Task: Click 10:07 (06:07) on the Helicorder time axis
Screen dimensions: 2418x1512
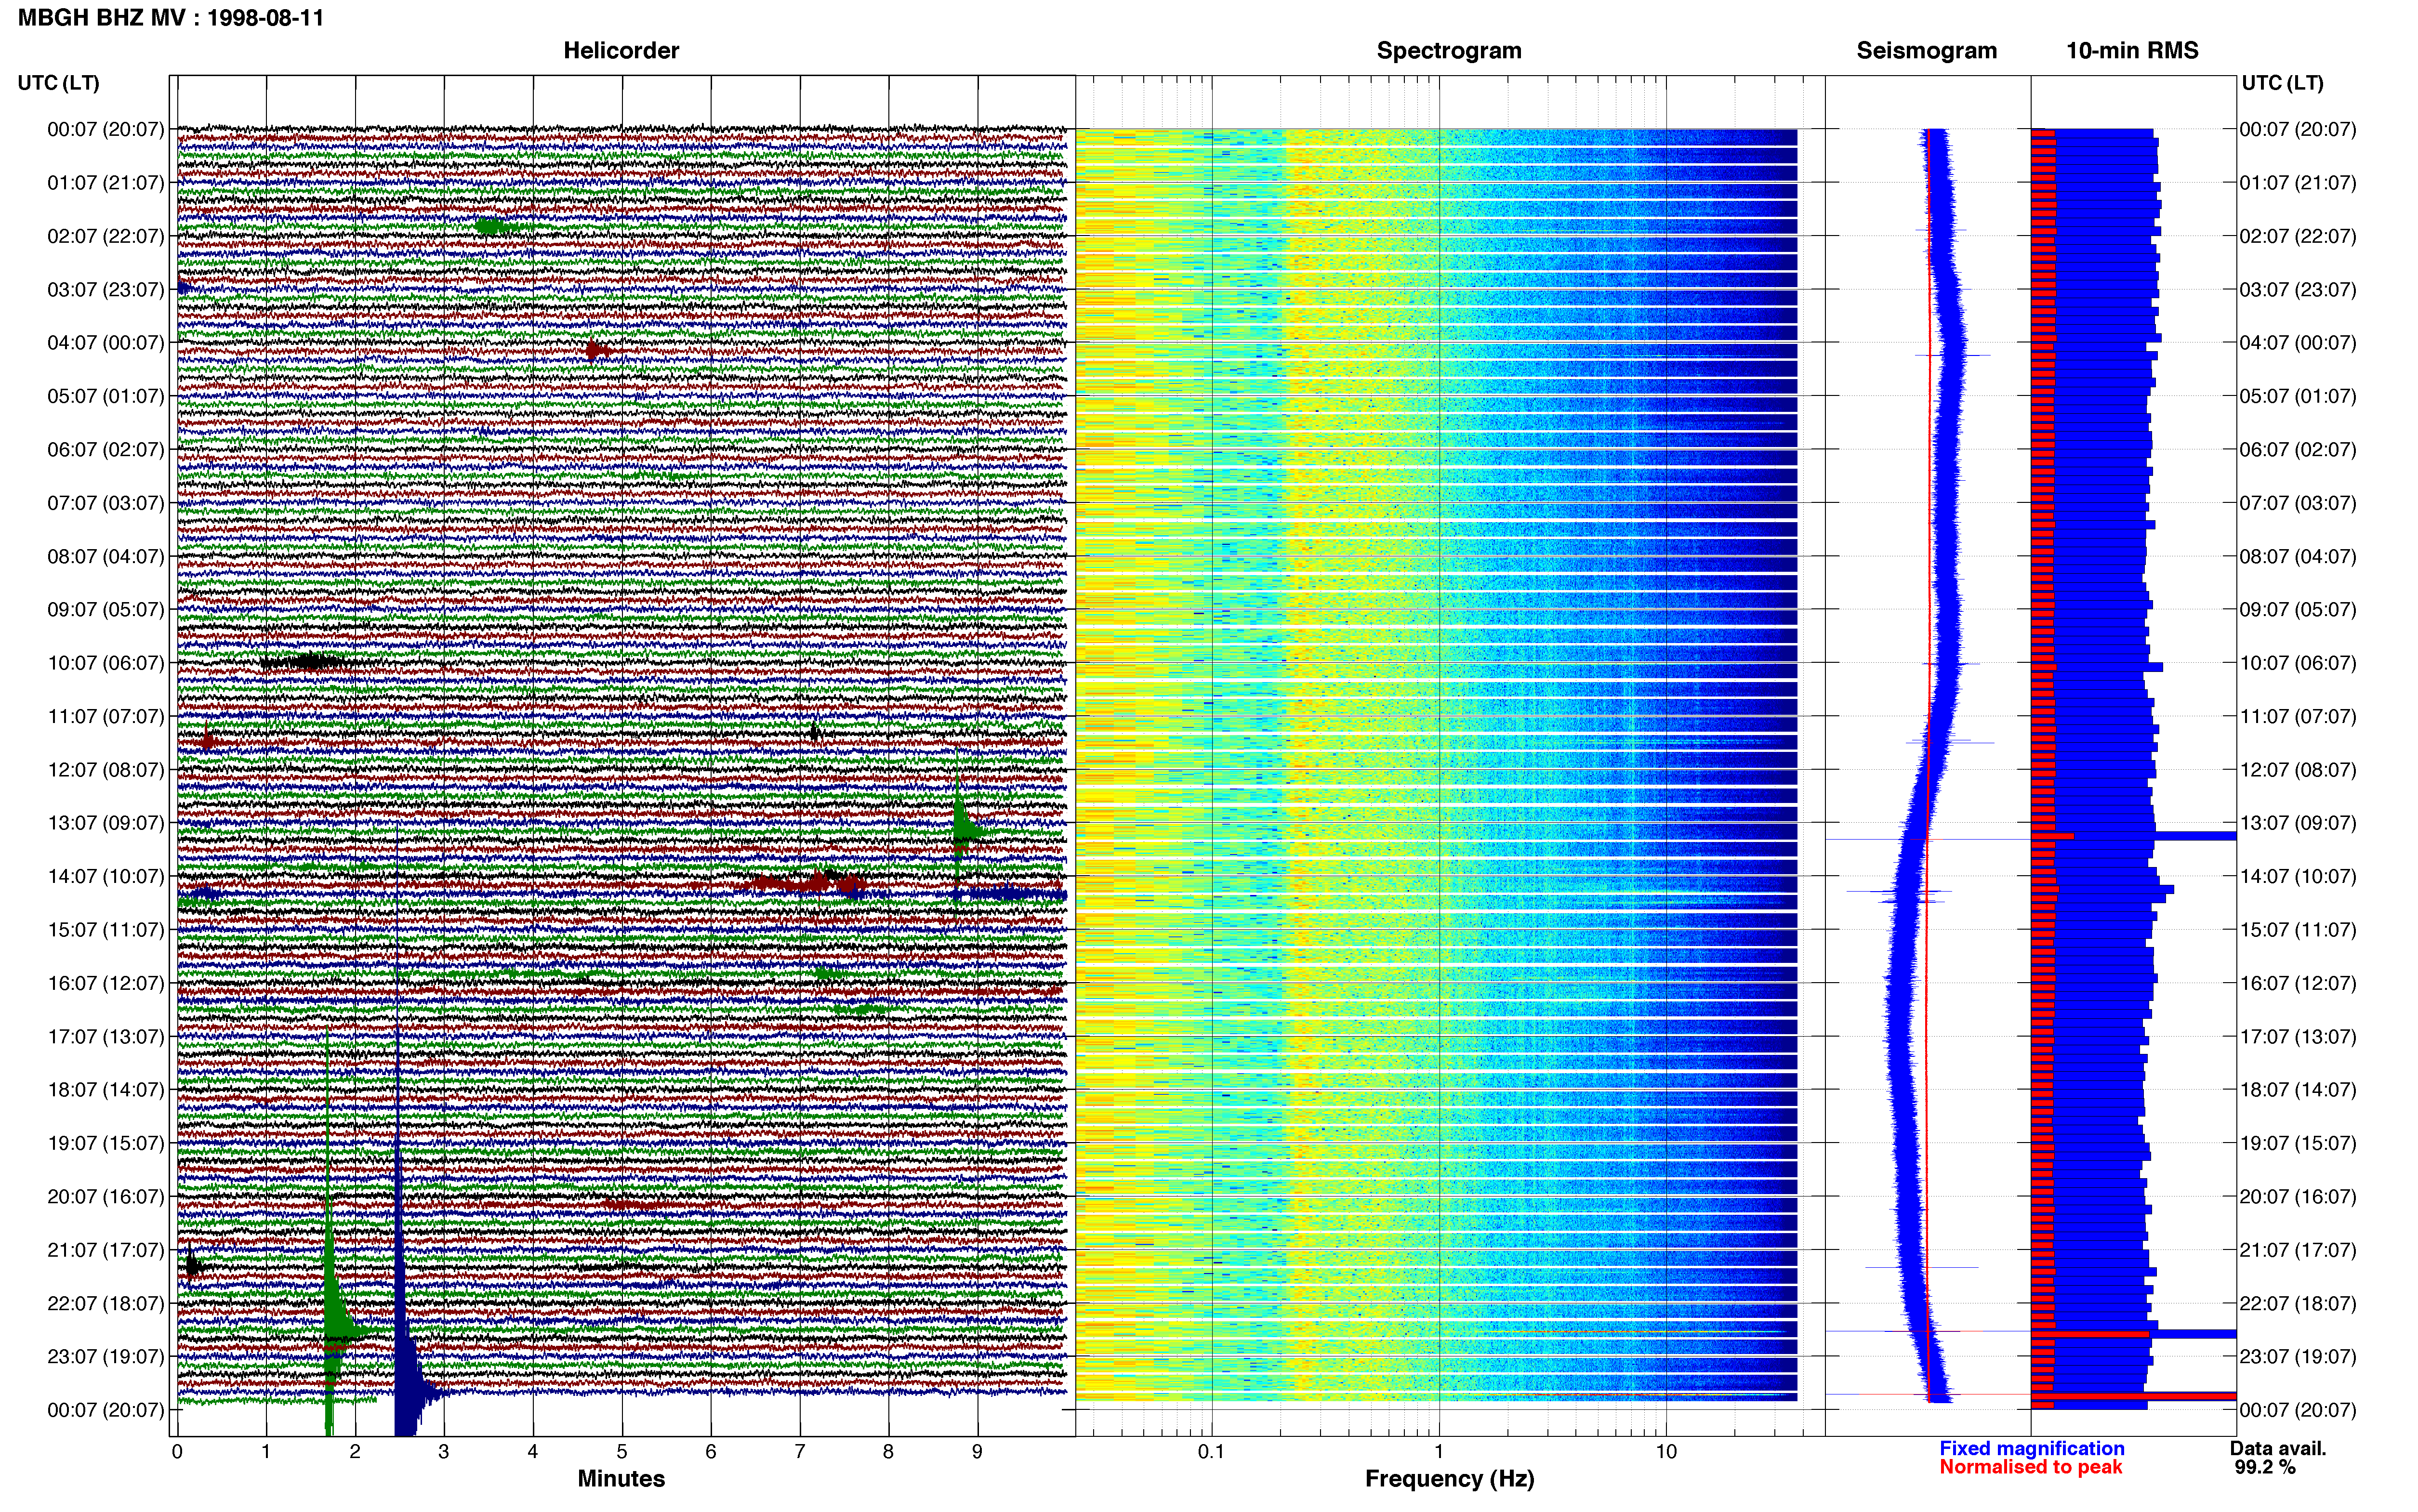Action: pos(106,663)
